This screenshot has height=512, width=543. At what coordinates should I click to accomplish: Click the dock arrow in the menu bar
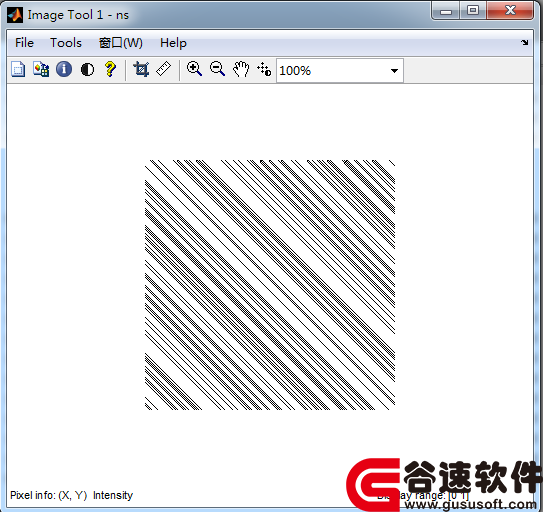click(x=525, y=43)
